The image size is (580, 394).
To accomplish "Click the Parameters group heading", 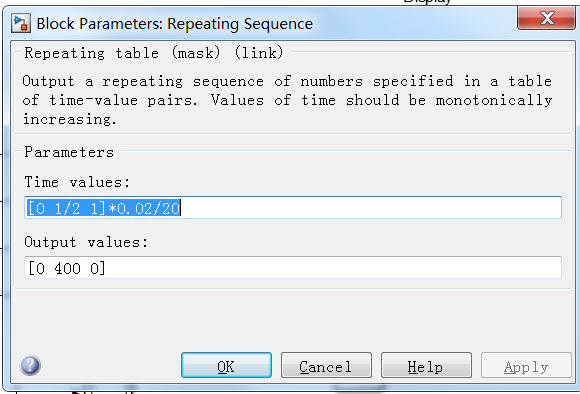I will coord(69,152).
